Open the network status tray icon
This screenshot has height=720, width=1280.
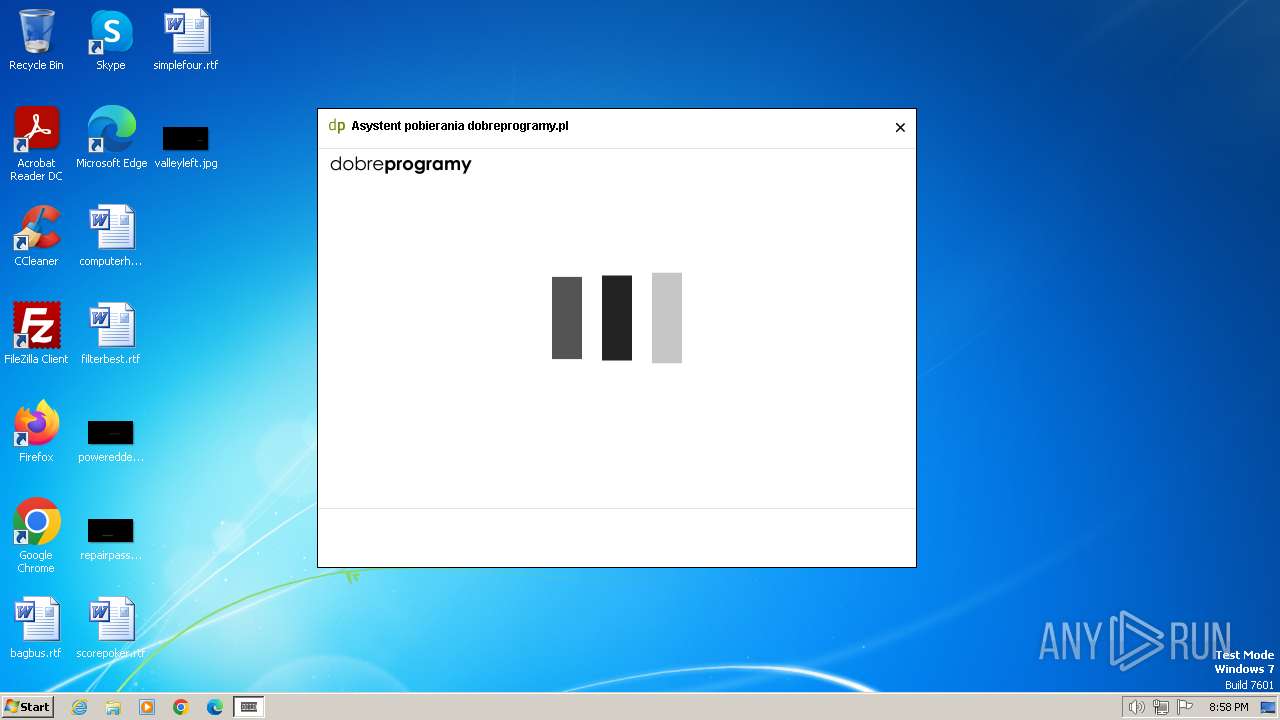coord(1161,707)
